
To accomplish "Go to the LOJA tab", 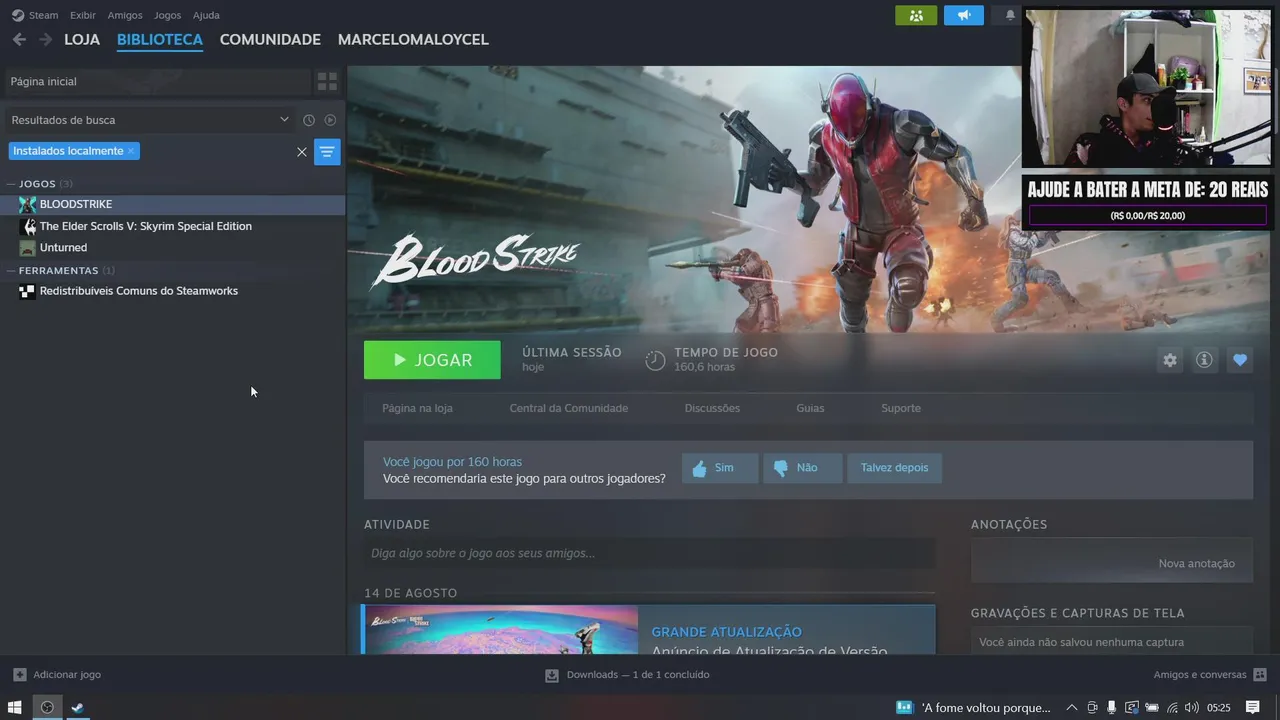I will [x=82, y=39].
